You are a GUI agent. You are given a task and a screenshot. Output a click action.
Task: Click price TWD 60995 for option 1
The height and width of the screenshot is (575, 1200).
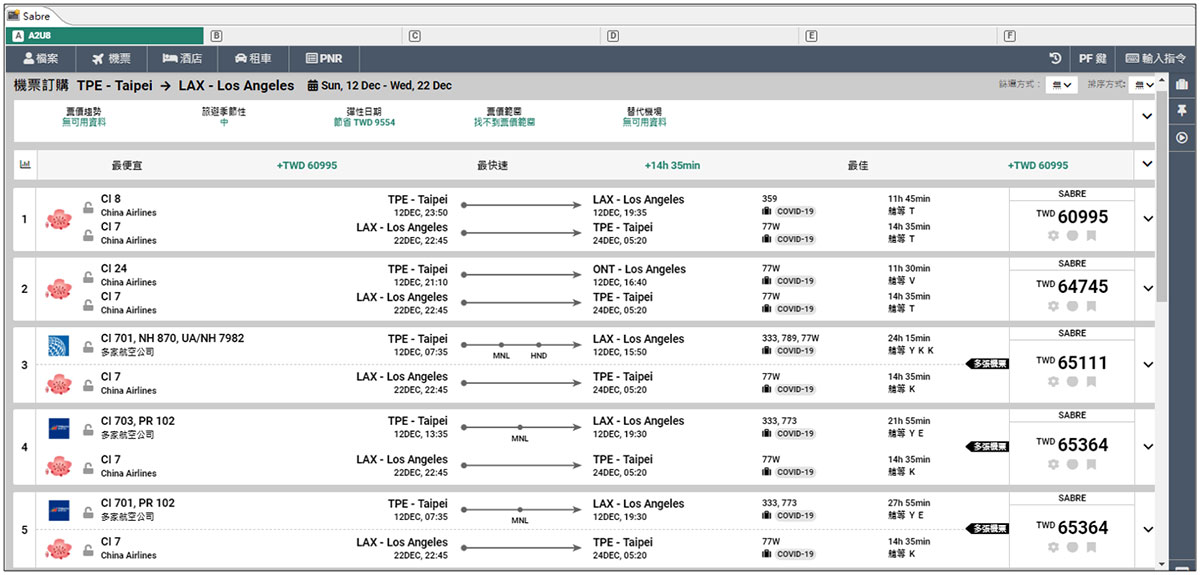(1072, 217)
